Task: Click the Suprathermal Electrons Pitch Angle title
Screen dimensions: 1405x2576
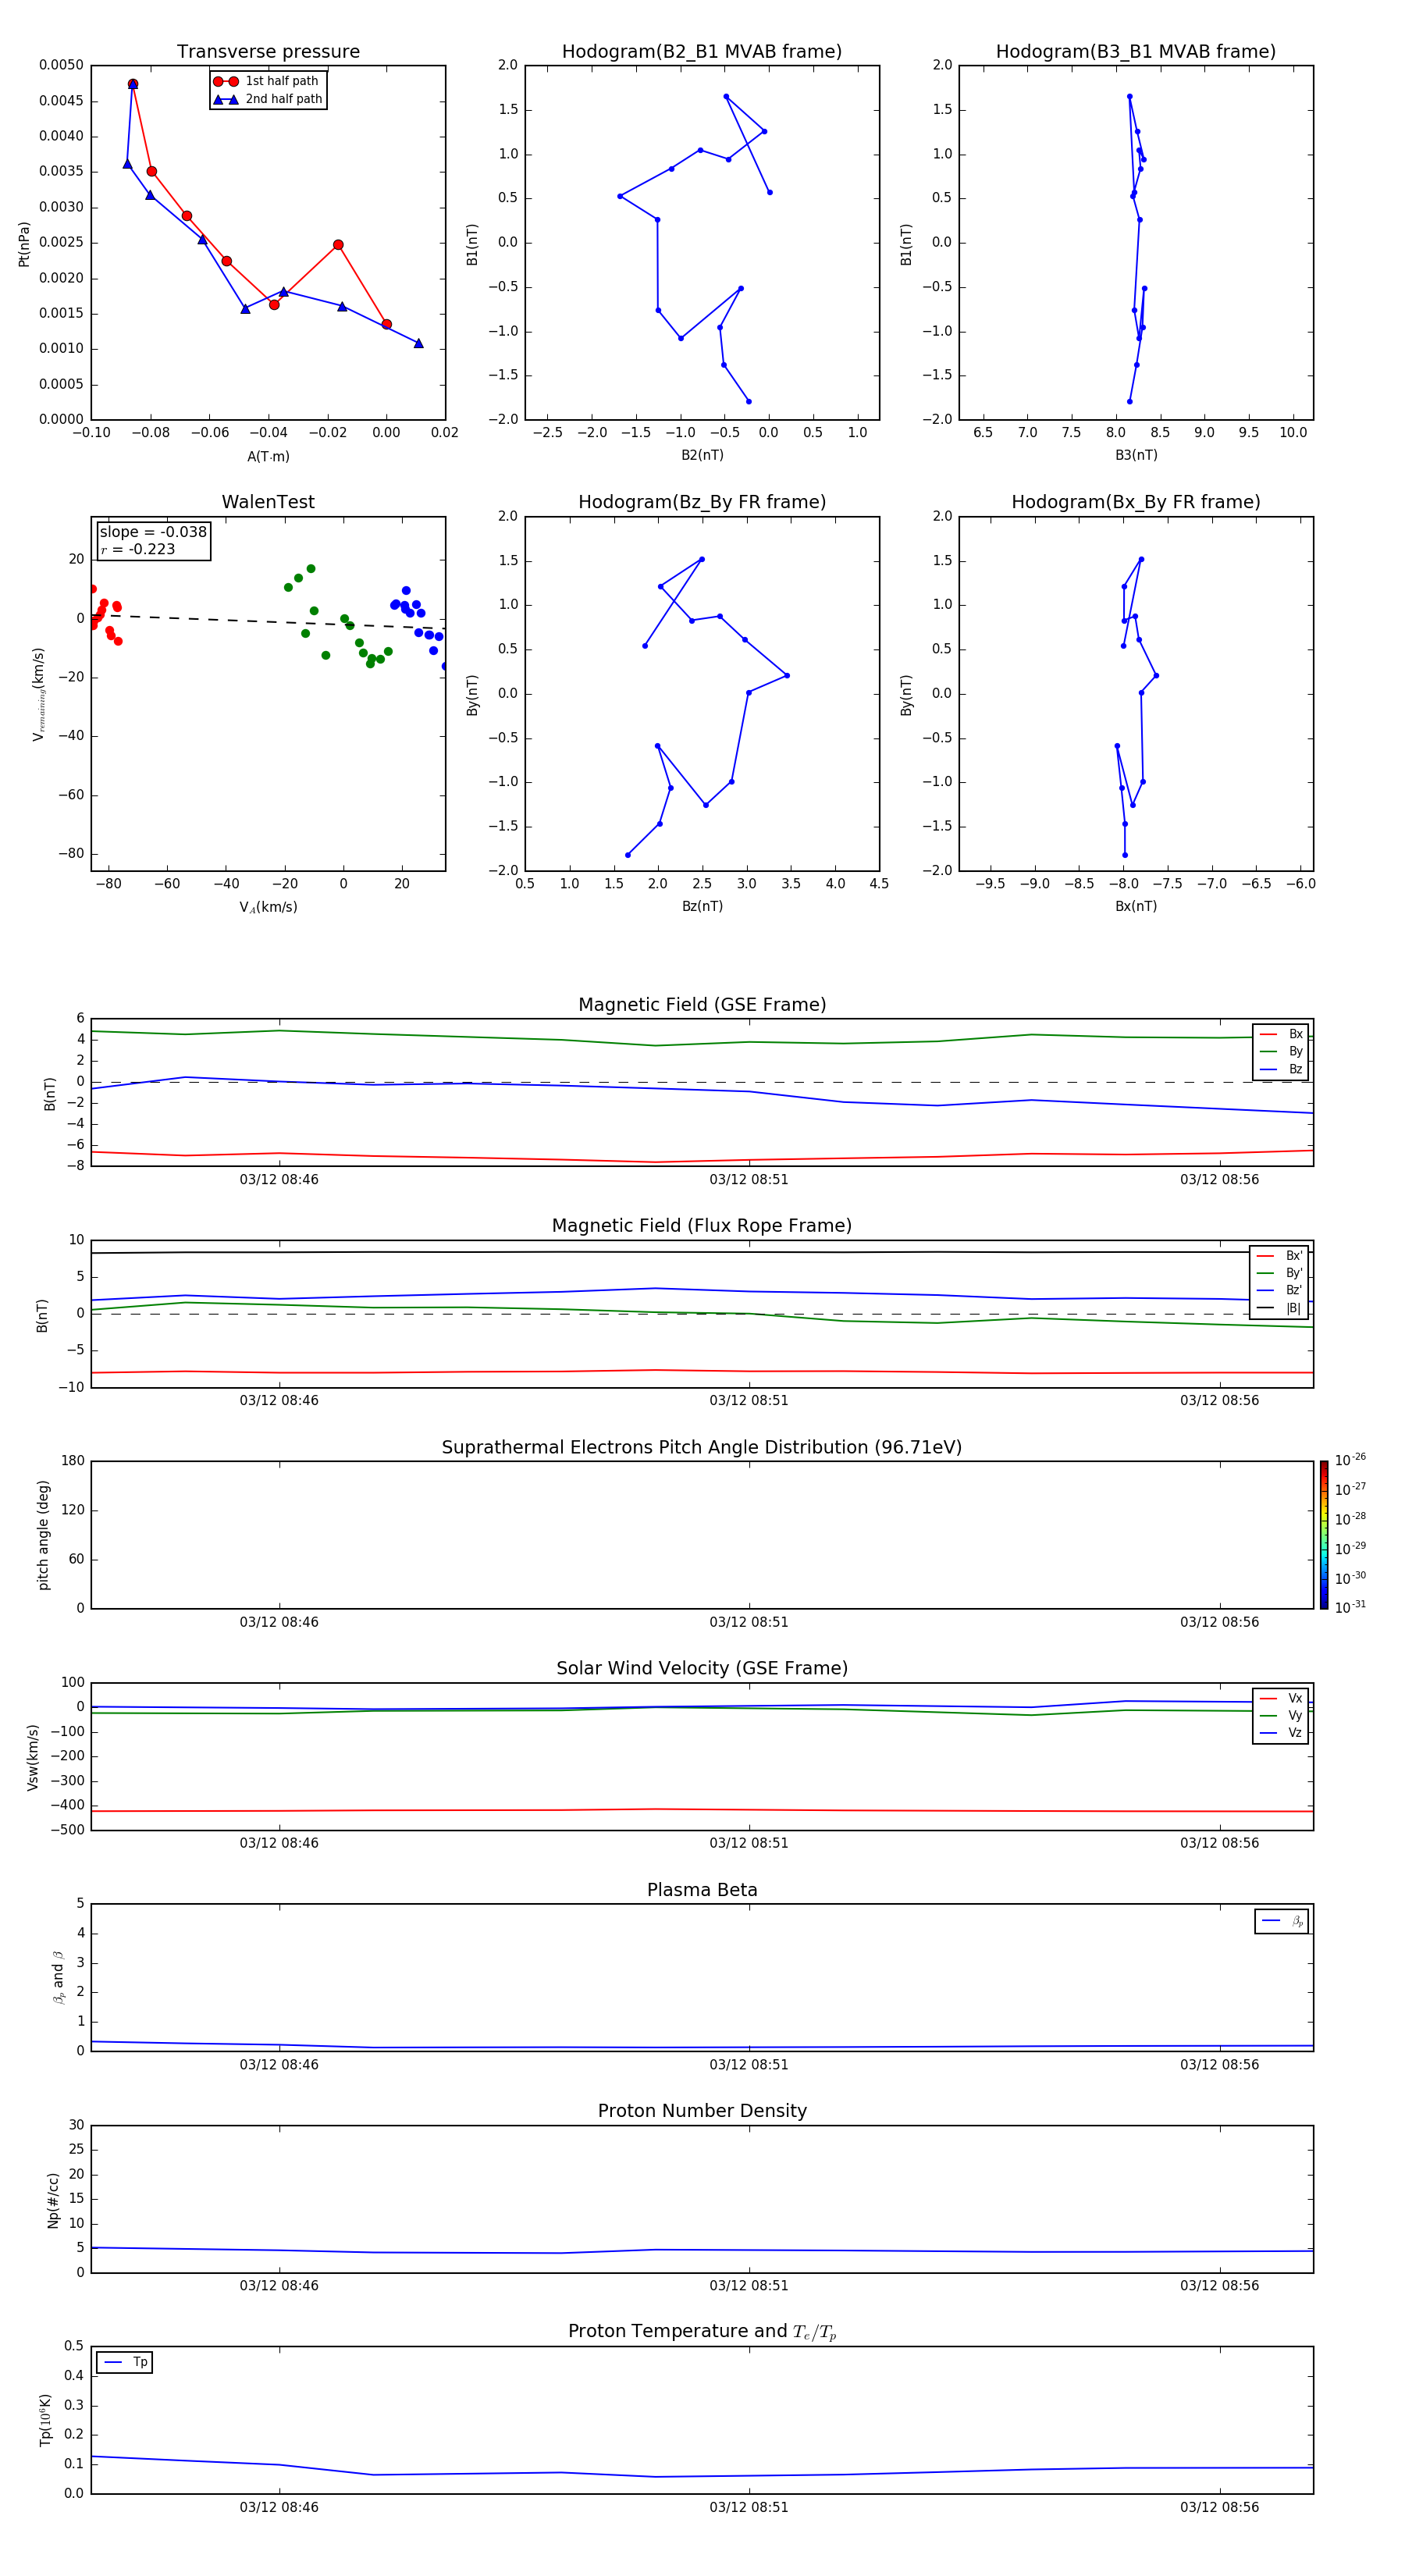Action: [702, 1448]
